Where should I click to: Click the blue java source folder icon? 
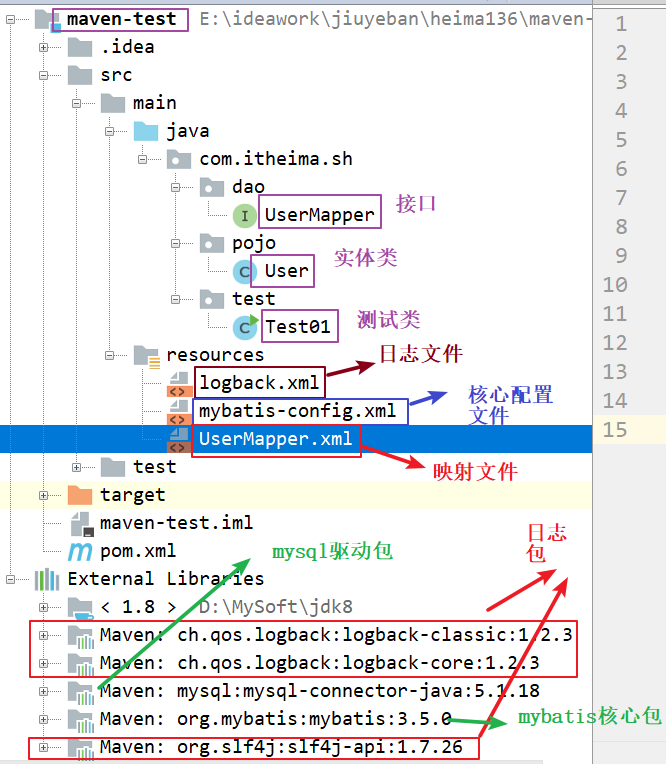(x=146, y=131)
